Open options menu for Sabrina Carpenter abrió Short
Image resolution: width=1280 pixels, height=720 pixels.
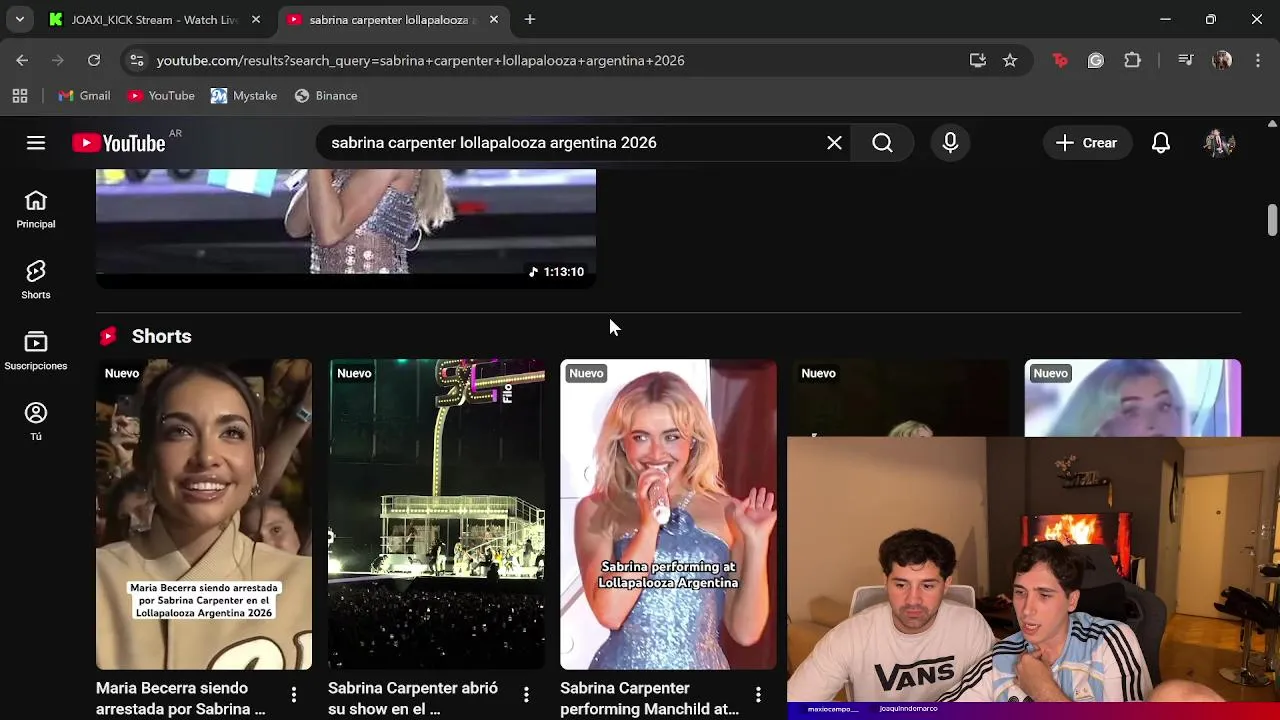click(526, 694)
